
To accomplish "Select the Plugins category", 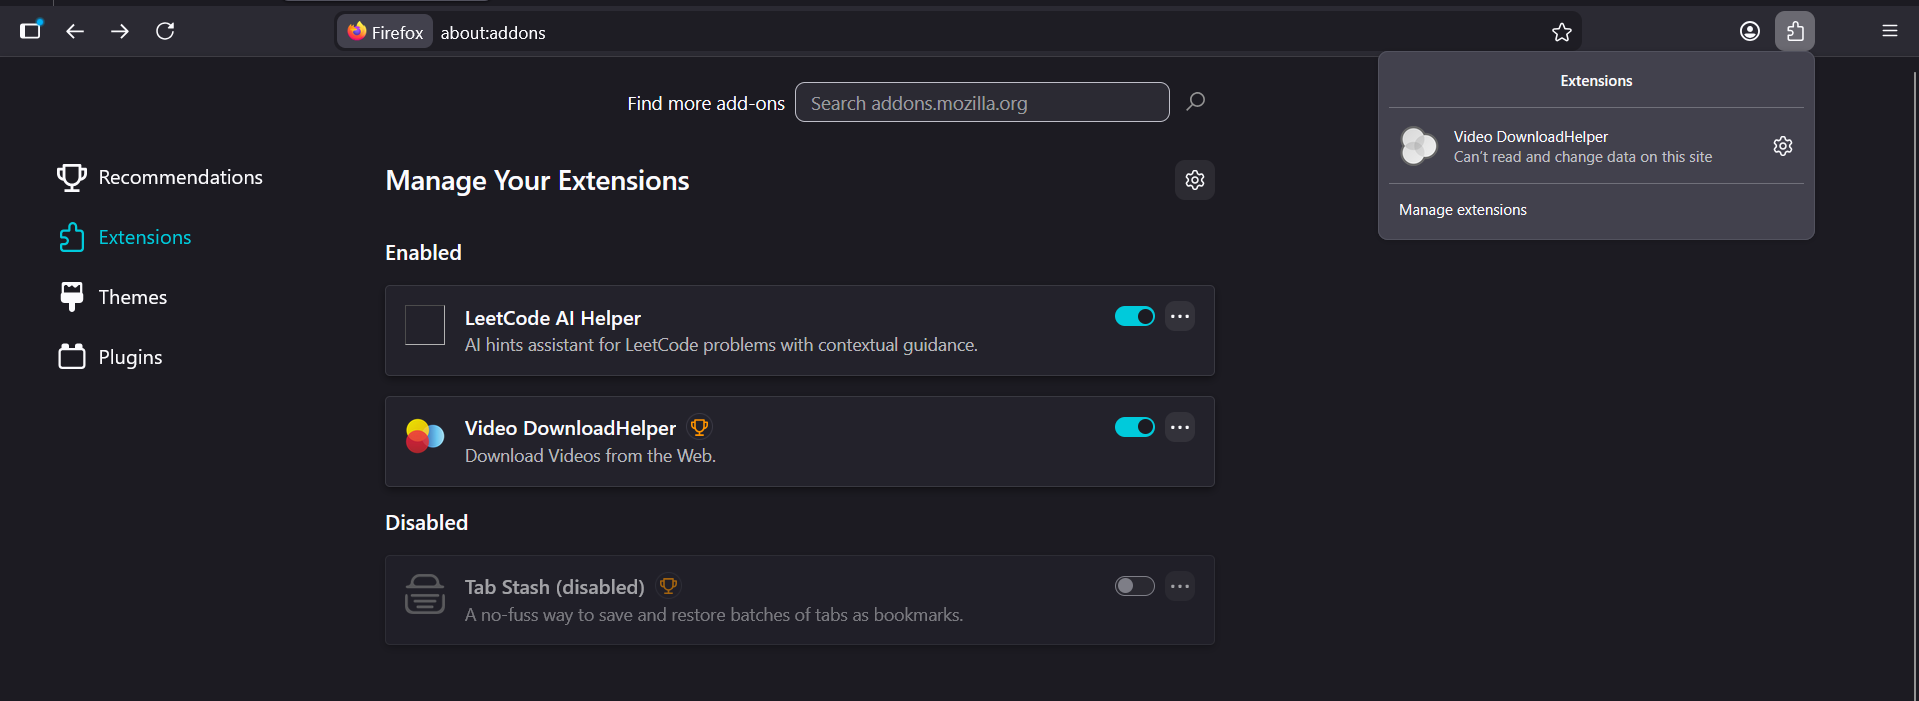I will click(x=130, y=357).
